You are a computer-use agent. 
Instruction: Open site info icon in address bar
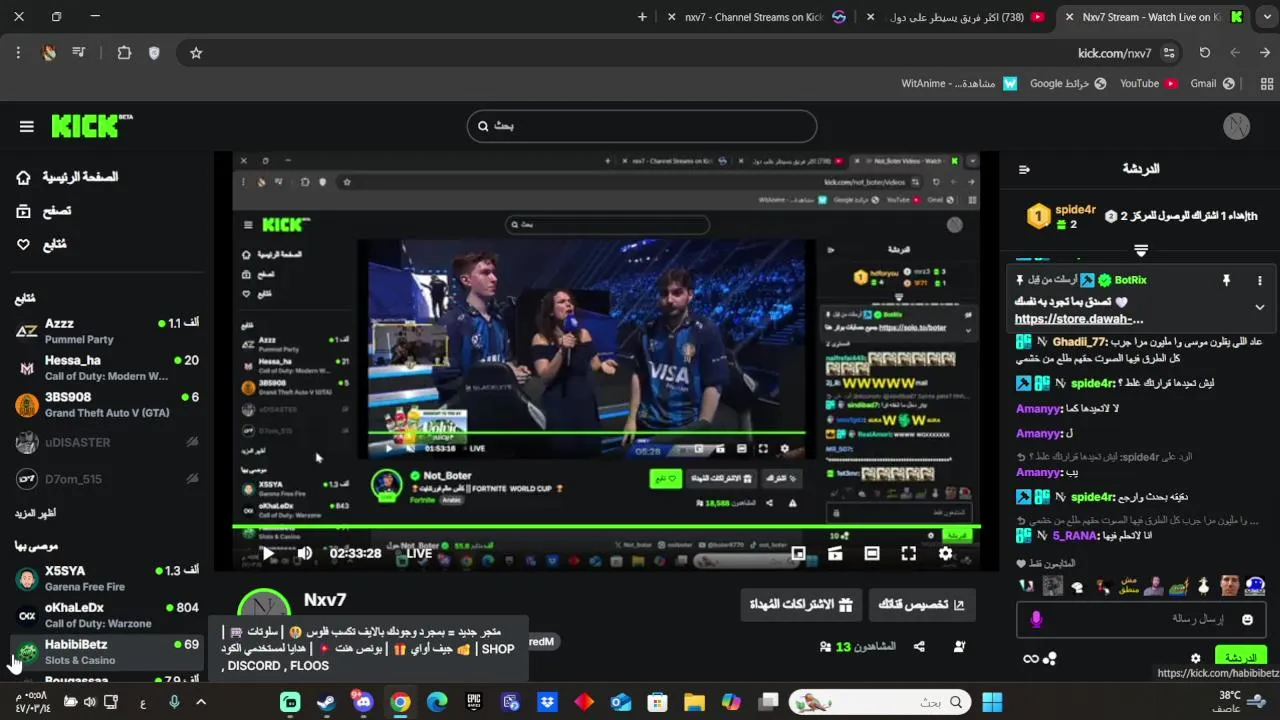[x=1169, y=53]
